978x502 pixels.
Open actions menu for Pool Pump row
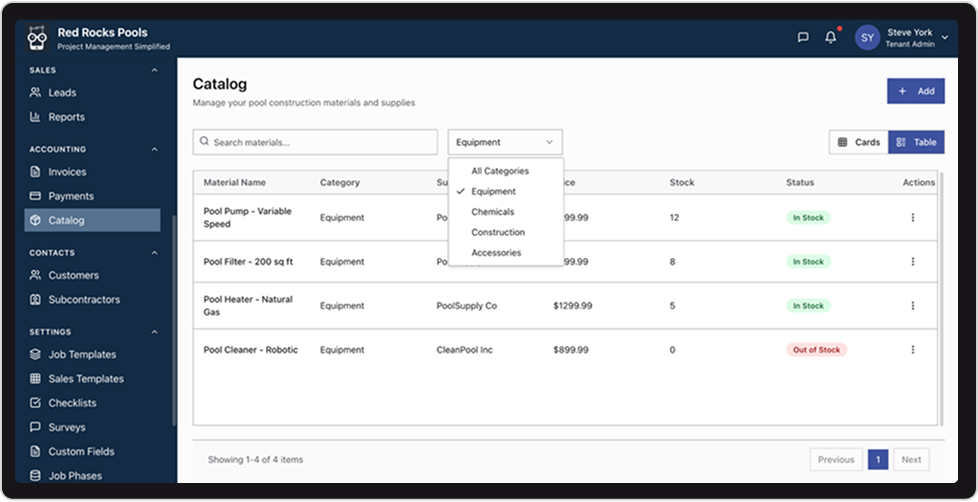(x=912, y=218)
